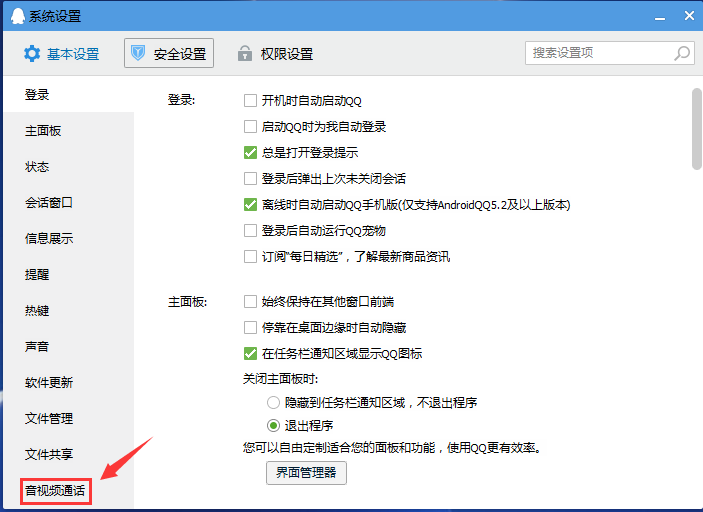Focus the 搜索设置项 search field

coord(610,53)
